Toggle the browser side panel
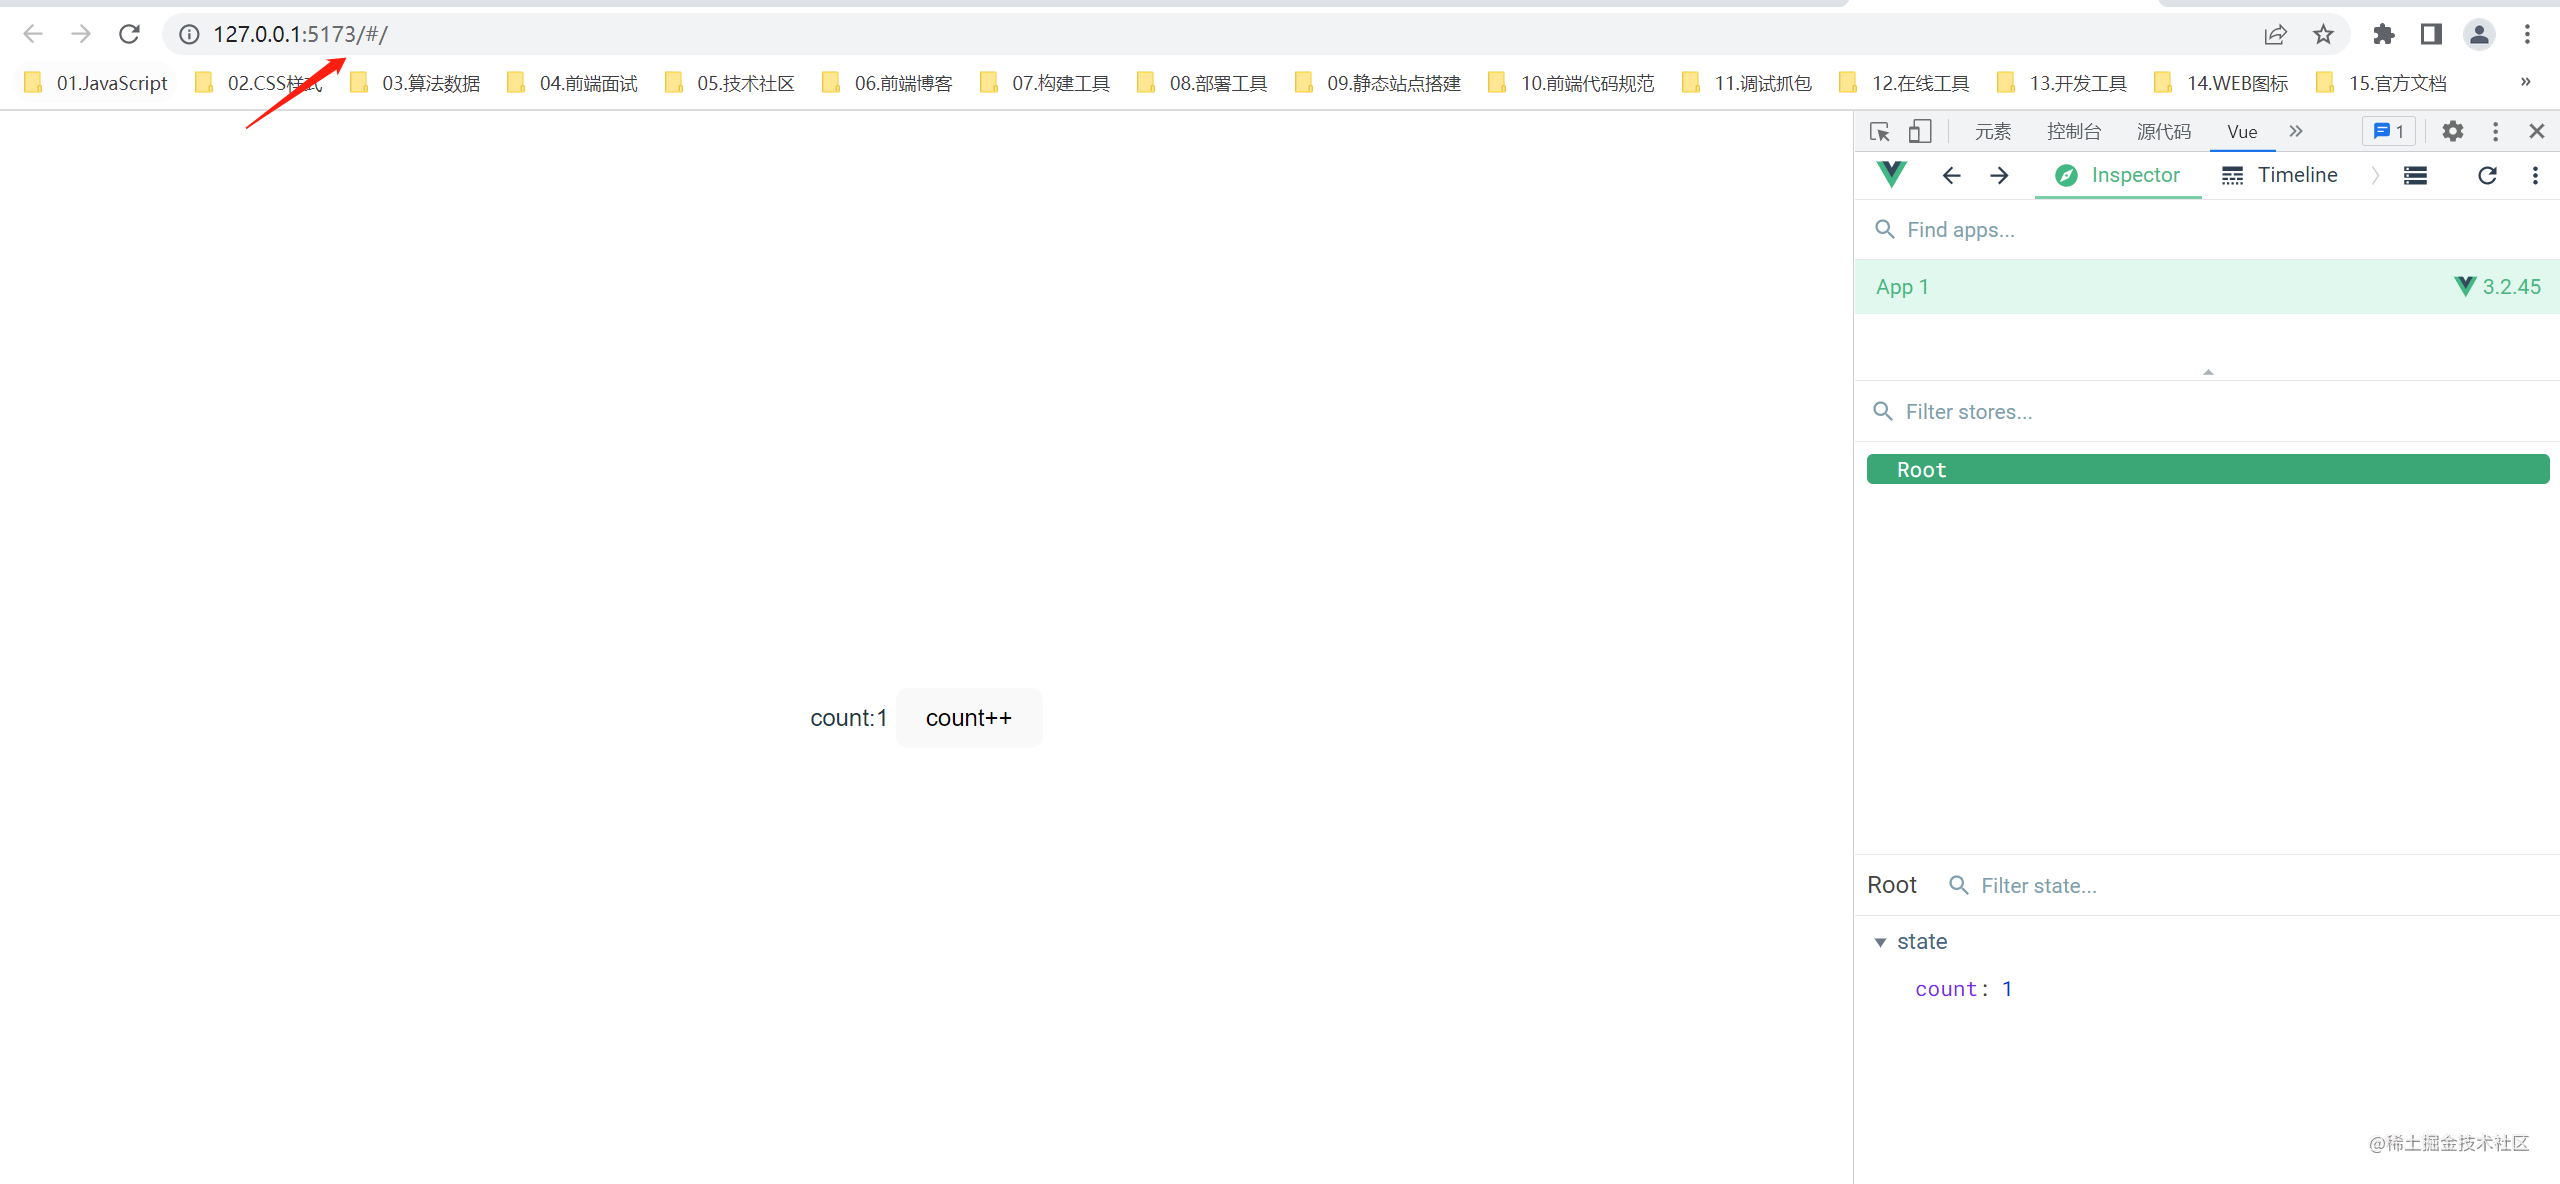This screenshot has height=1184, width=2560. pyautogui.click(x=2431, y=35)
